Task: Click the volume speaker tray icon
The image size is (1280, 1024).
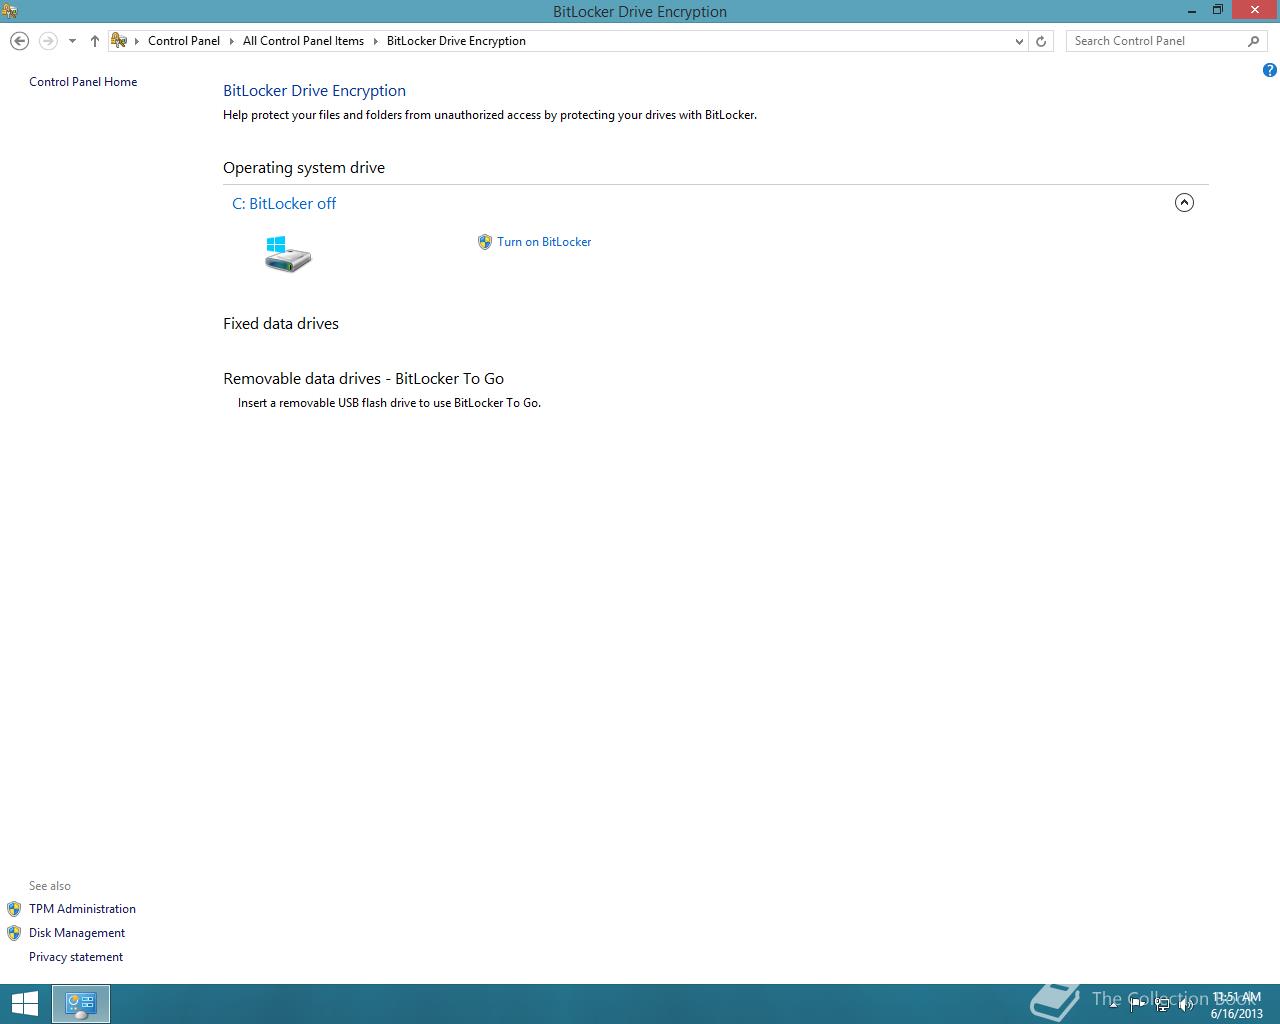Action: point(1186,1004)
